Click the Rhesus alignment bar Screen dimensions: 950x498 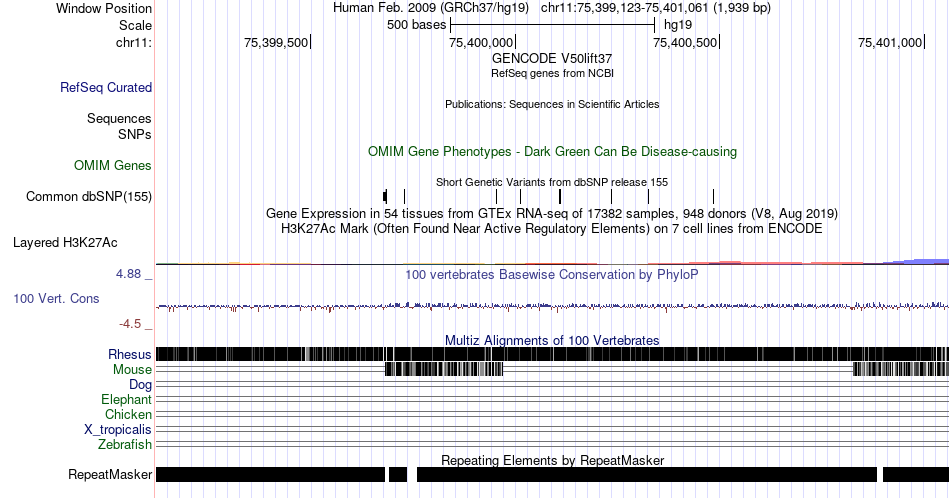[553, 354]
